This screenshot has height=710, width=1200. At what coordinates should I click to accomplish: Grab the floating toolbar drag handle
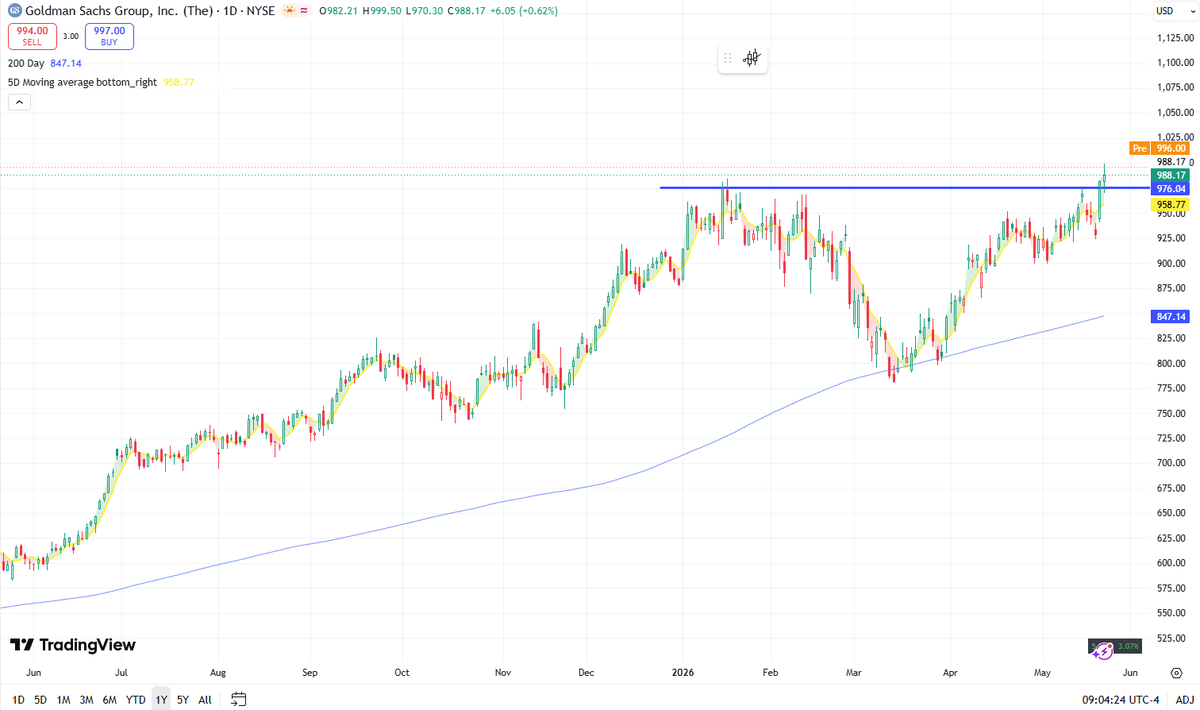point(728,58)
